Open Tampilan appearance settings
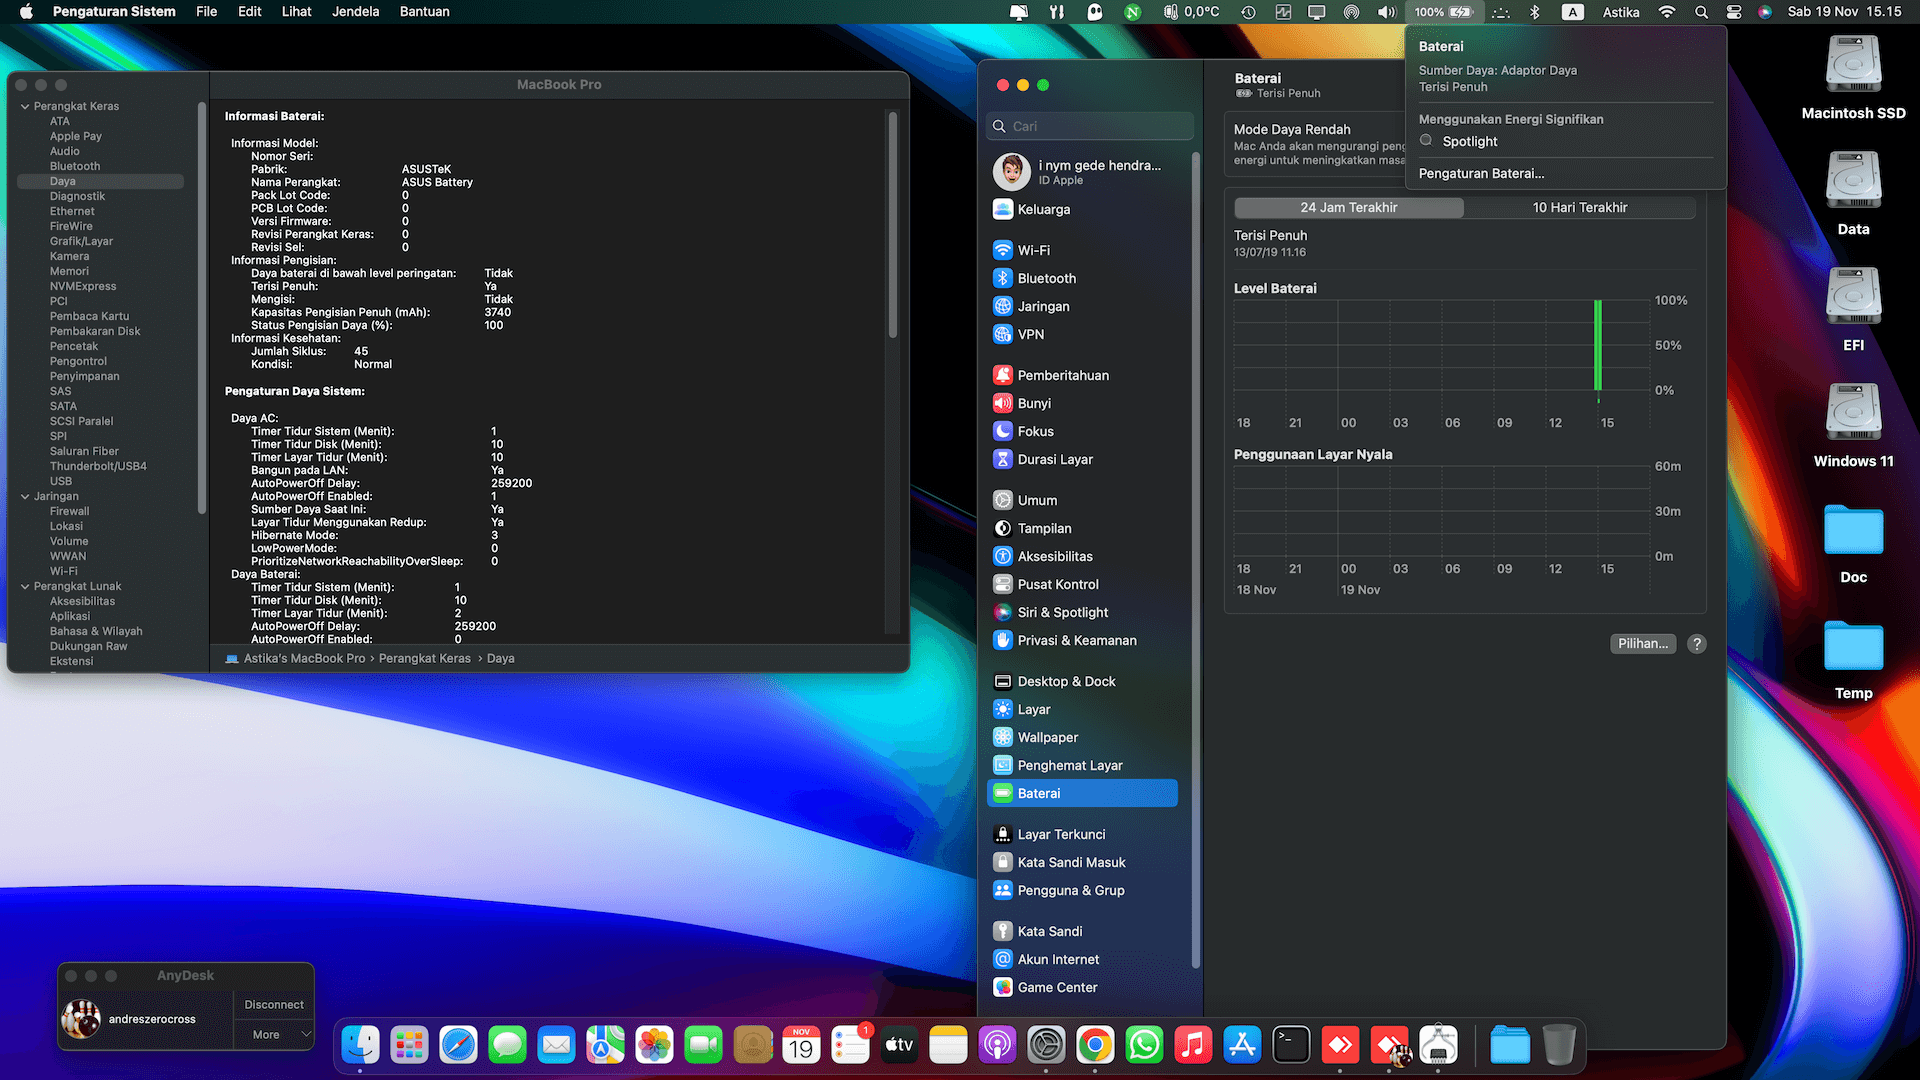 (x=1084, y=528)
